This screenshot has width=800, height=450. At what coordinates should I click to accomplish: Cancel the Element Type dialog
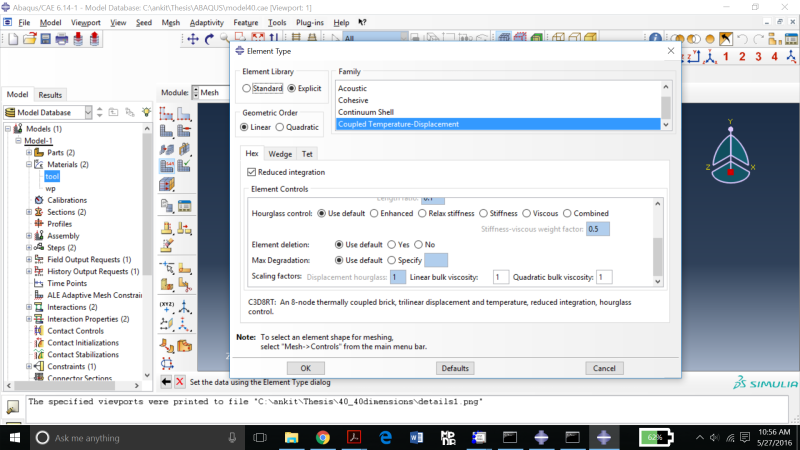[x=604, y=368]
